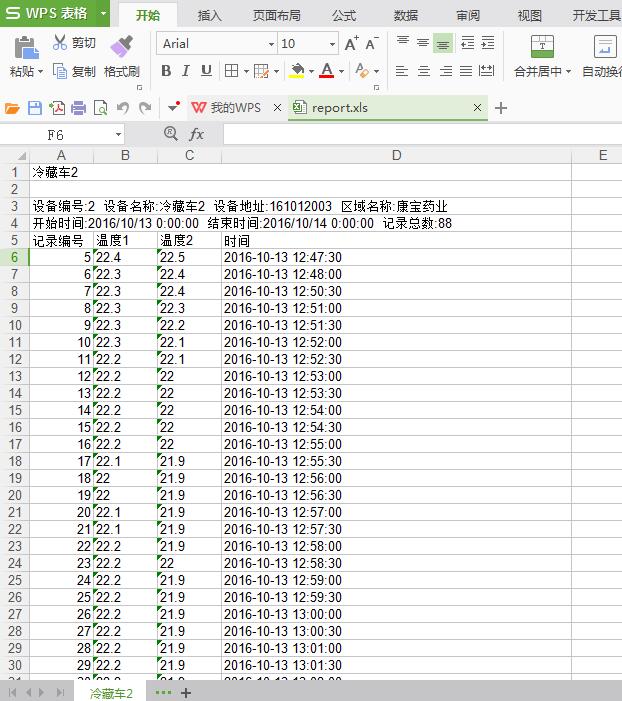Open the 公式 (Formulas) ribbon tab

[x=343, y=15]
